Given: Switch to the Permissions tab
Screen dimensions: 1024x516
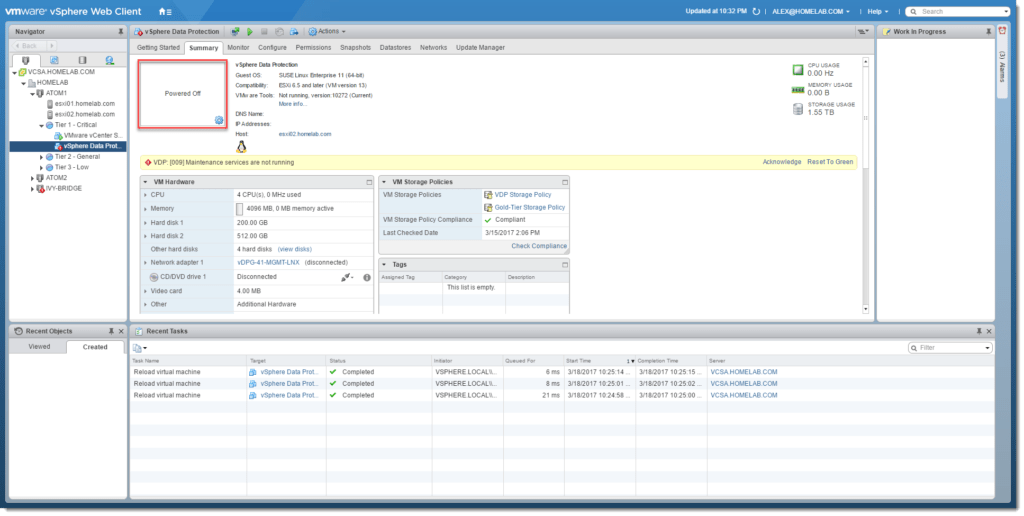Looking at the screenshot, I should (313, 48).
